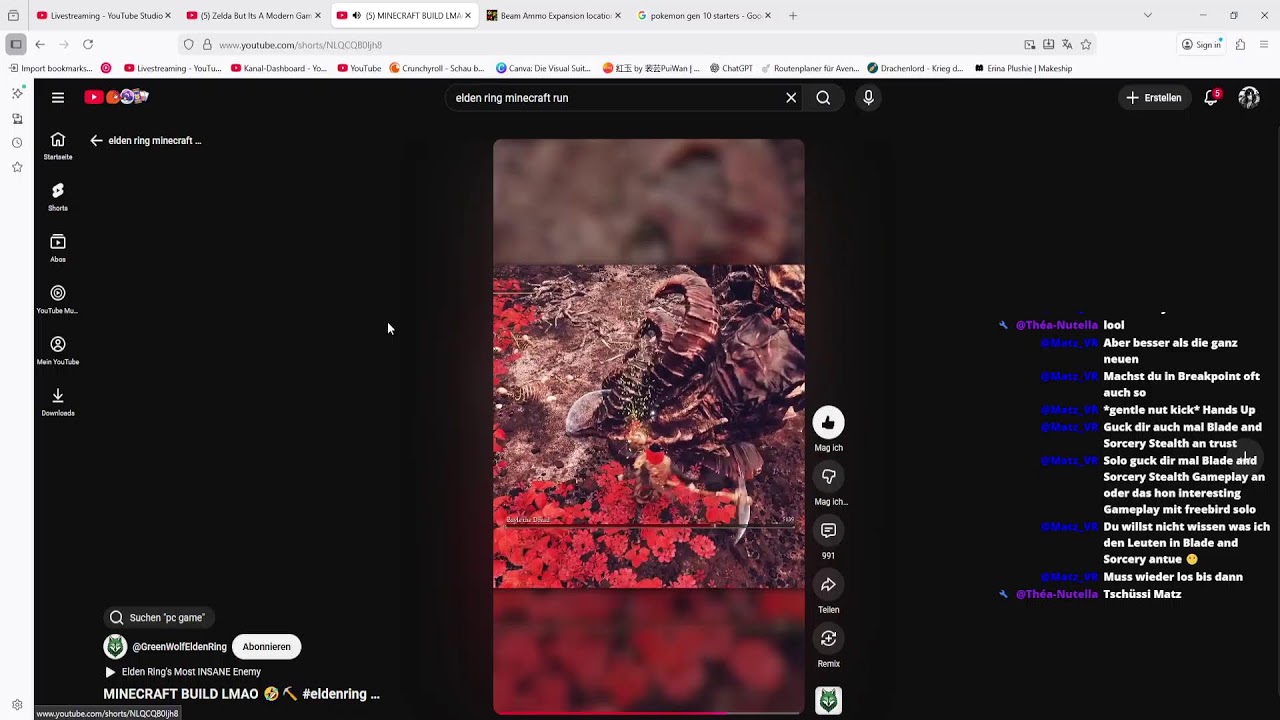
Task: Click chat message "Muss wieder los bis dann"
Action: (x=1173, y=577)
